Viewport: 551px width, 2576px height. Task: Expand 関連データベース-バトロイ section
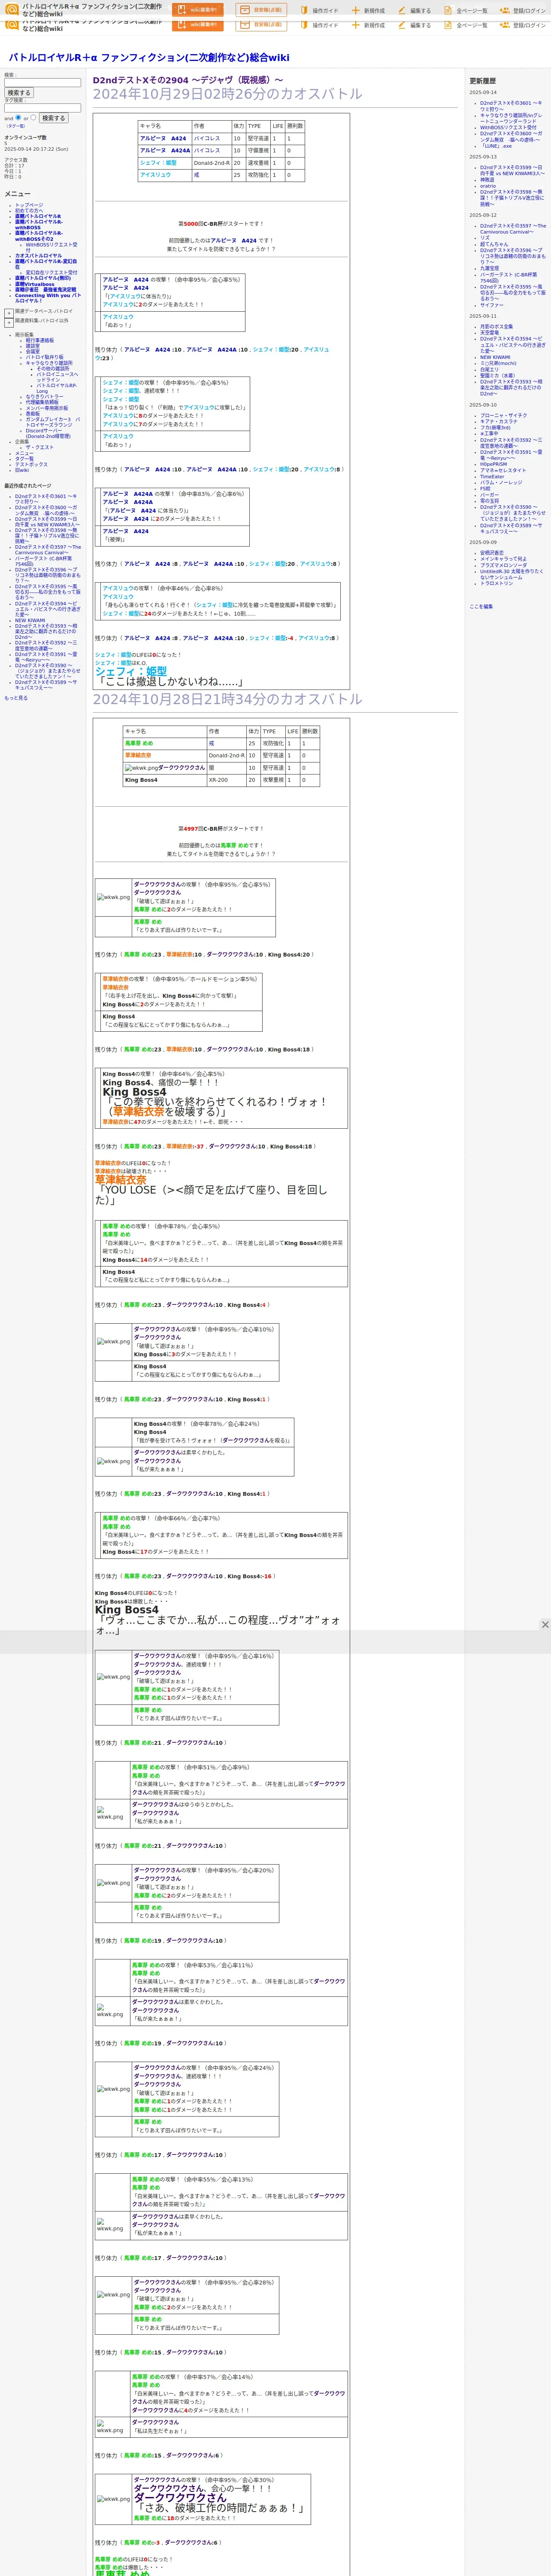coord(9,312)
